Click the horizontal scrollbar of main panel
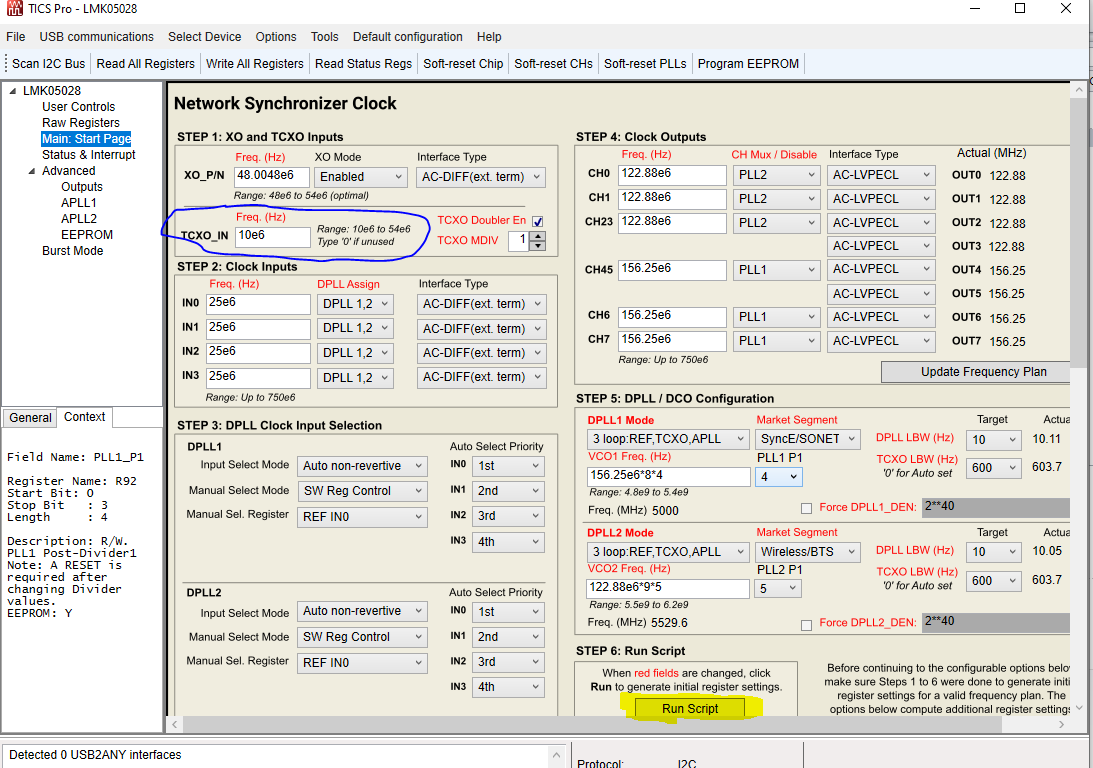Screen dimensions: 1093x768 click(593, 725)
